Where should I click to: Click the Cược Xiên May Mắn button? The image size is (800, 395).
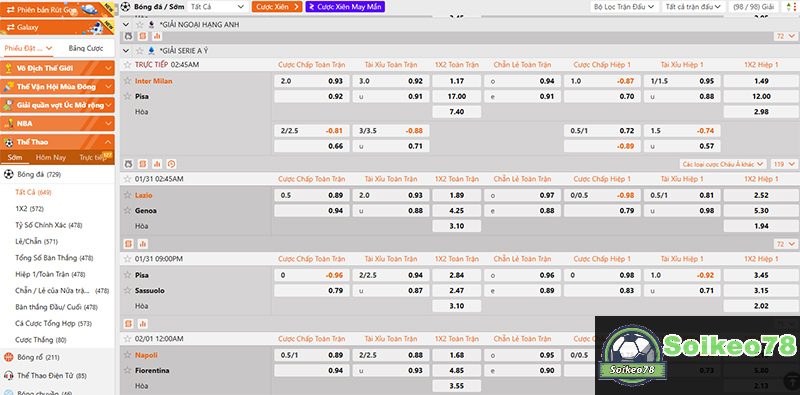(345, 7)
